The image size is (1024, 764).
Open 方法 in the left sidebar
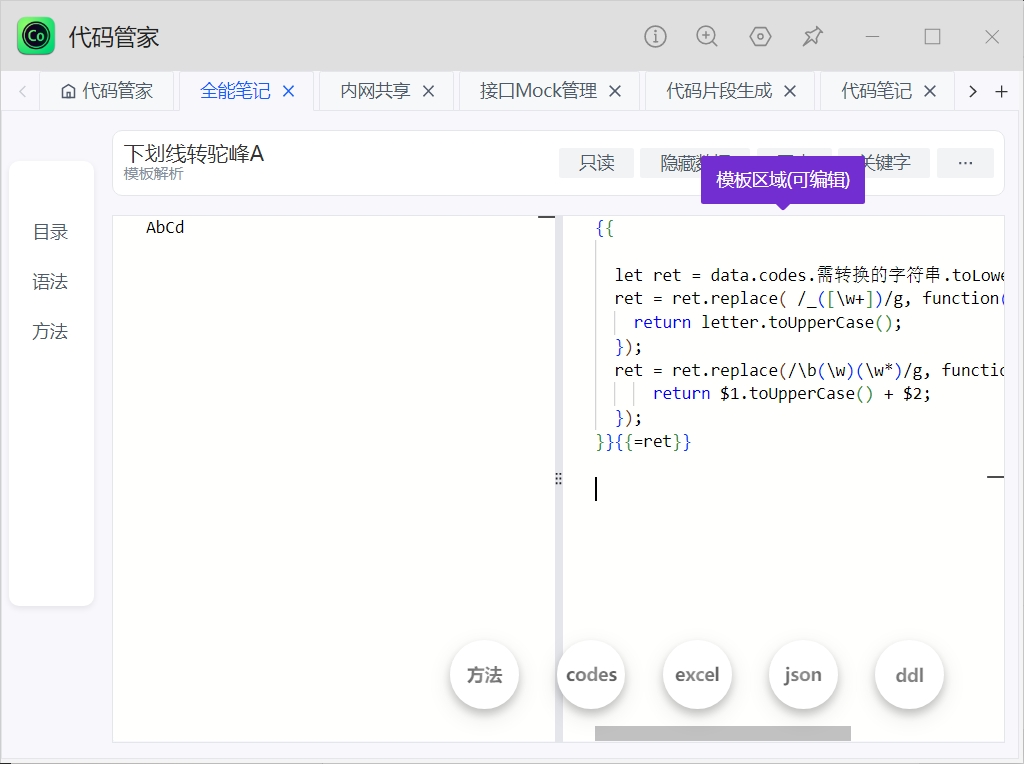click(x=50, y=331)
